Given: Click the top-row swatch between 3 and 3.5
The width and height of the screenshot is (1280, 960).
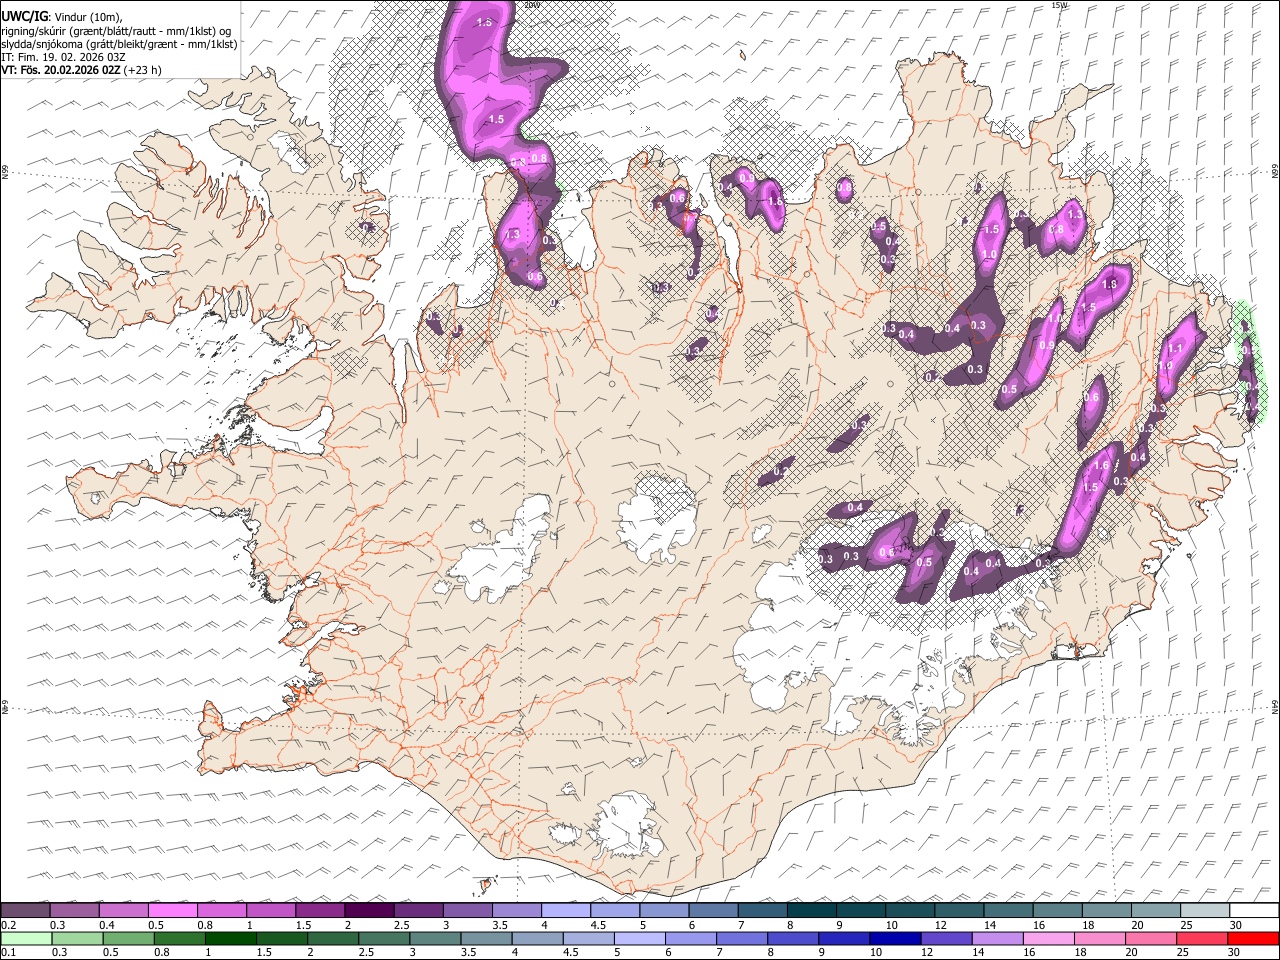Looking at the screenshot, I should point(467,910).
